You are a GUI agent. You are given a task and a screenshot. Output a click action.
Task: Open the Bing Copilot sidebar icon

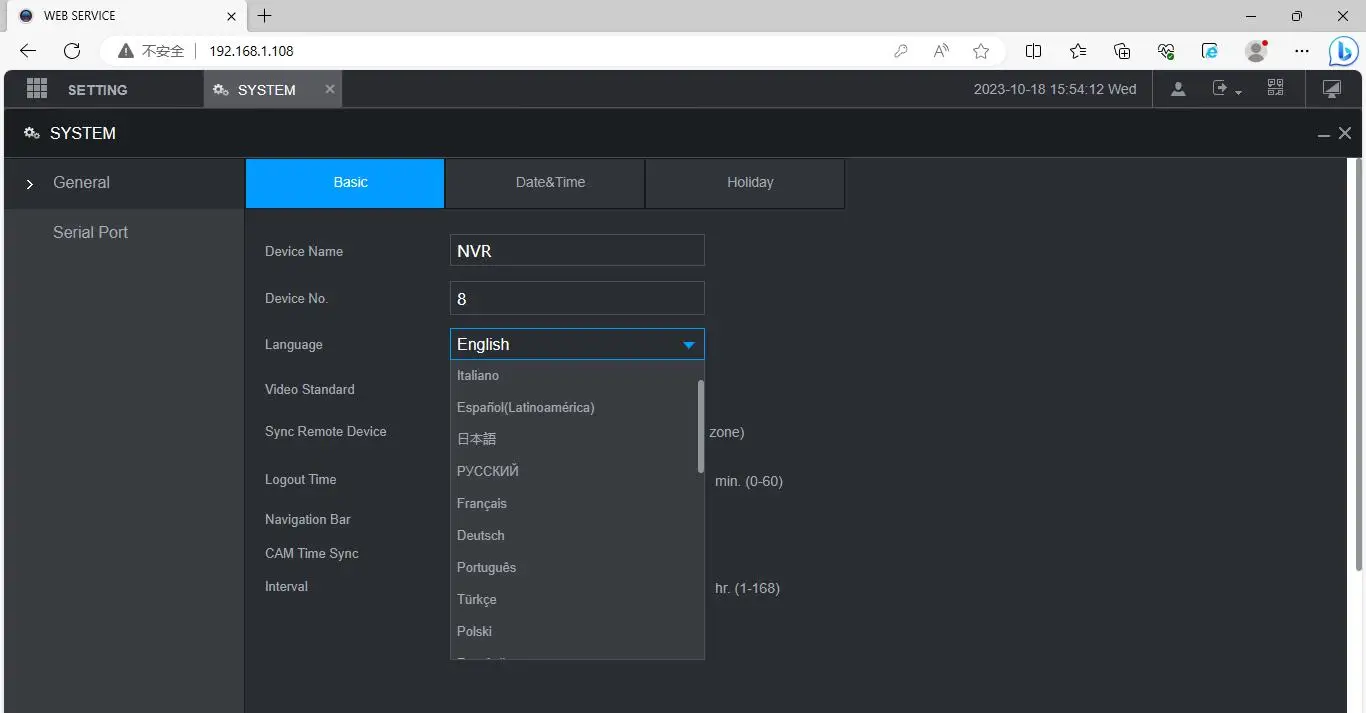(x=1343, y=51)
